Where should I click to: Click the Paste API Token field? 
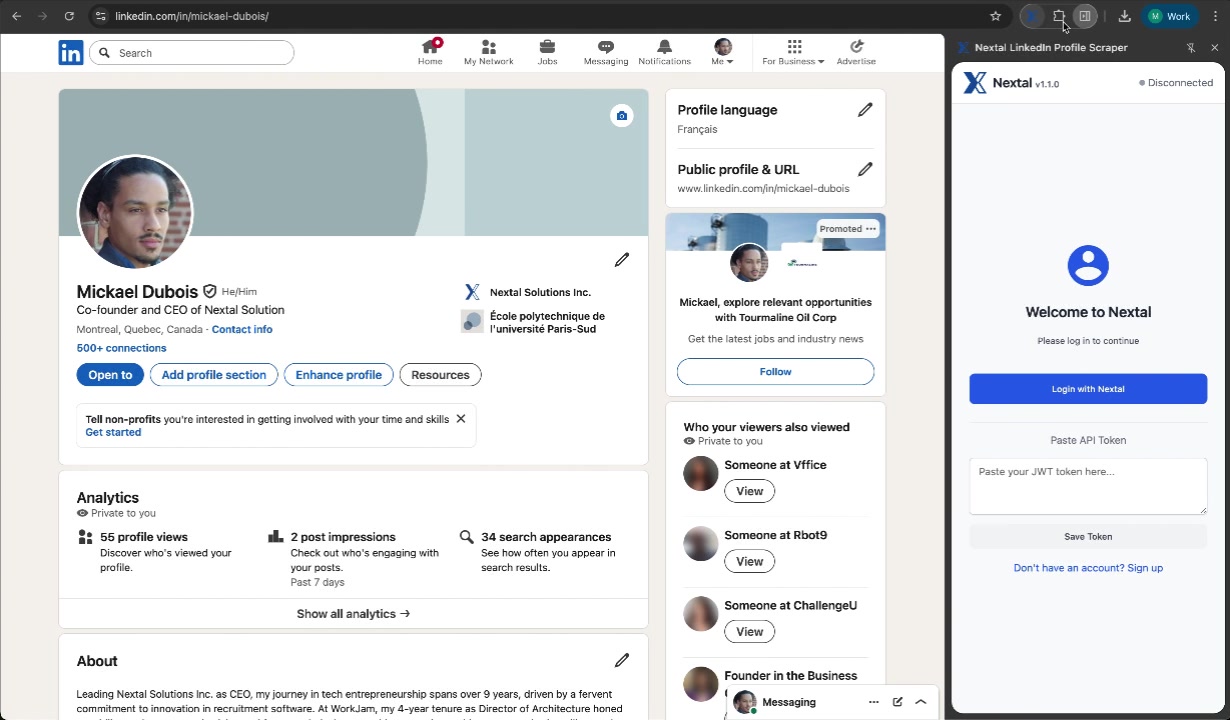[x=1087, y=486]
